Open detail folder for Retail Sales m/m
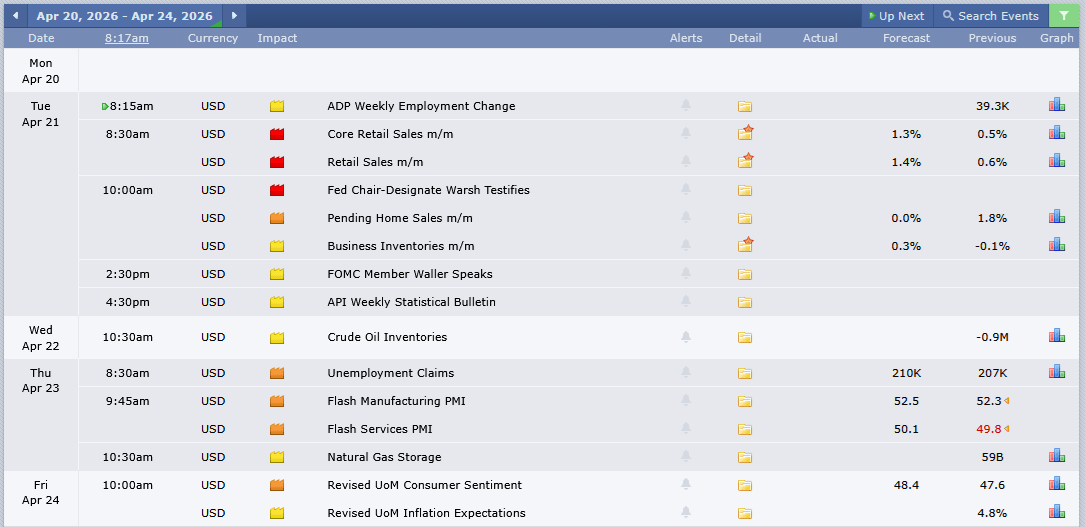This screenshot has width=1085, height=527. [745, 161]
